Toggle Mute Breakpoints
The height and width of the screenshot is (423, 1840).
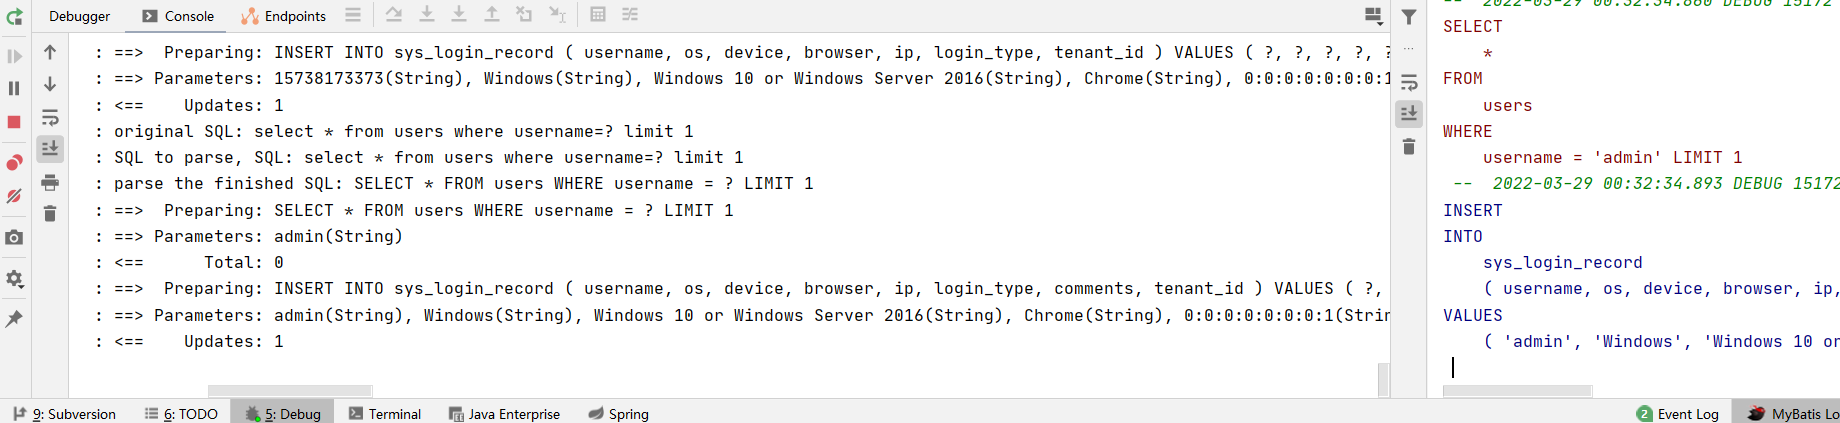tap(14, 196)
